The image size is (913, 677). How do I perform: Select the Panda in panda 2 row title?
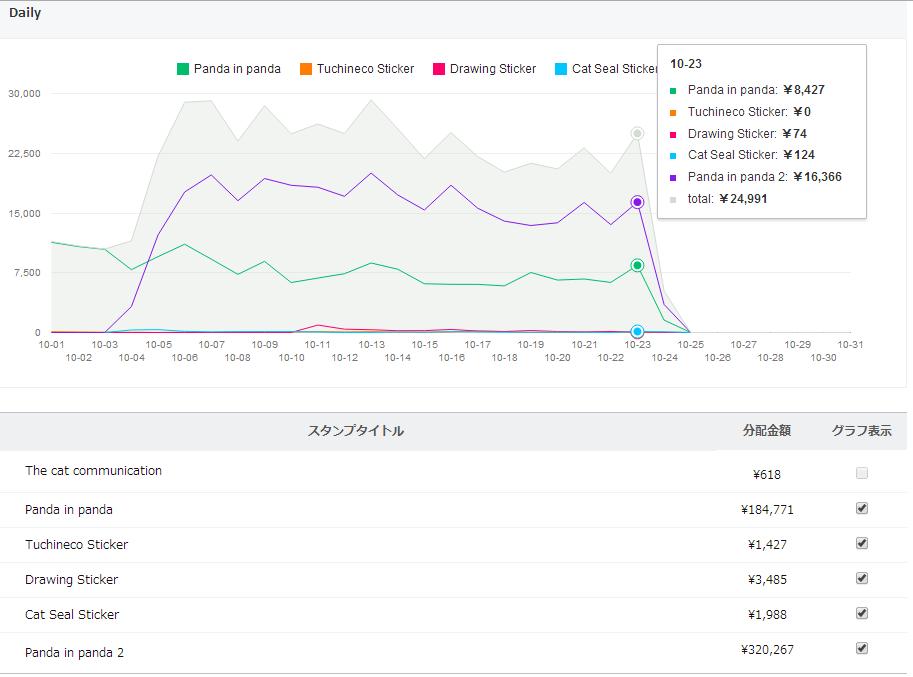[x=75, y=653]
